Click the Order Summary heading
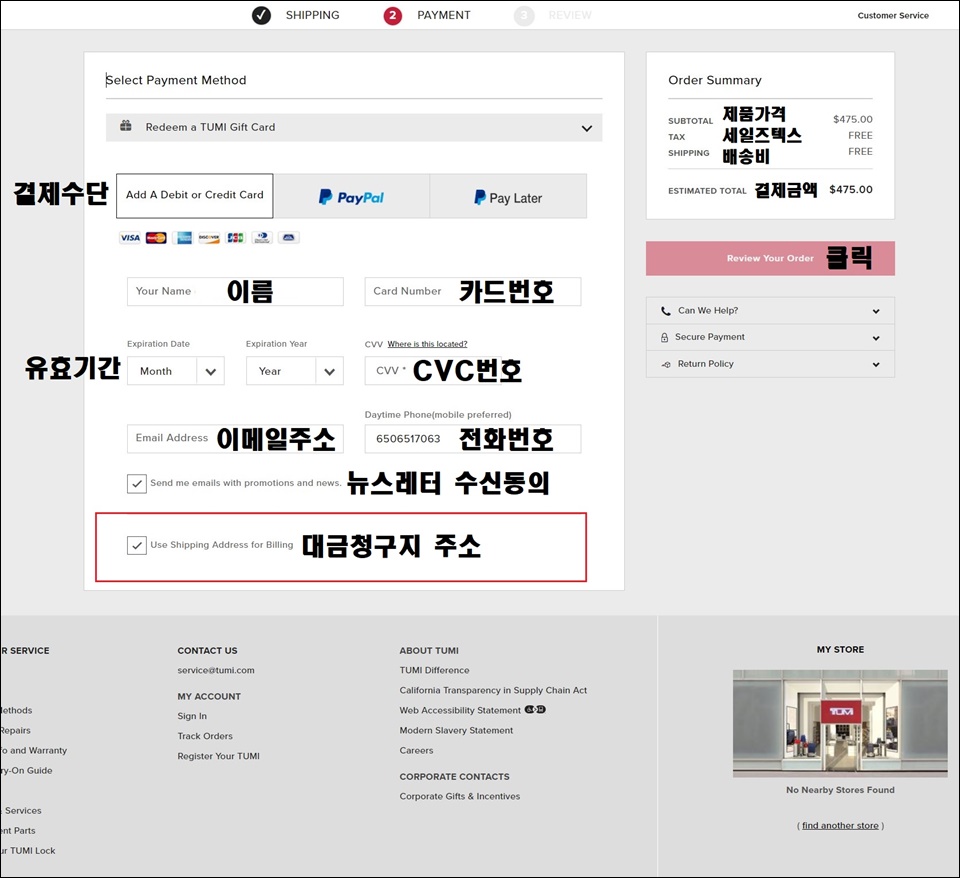This screenshot has height=878, width=960. coord(715,80)
